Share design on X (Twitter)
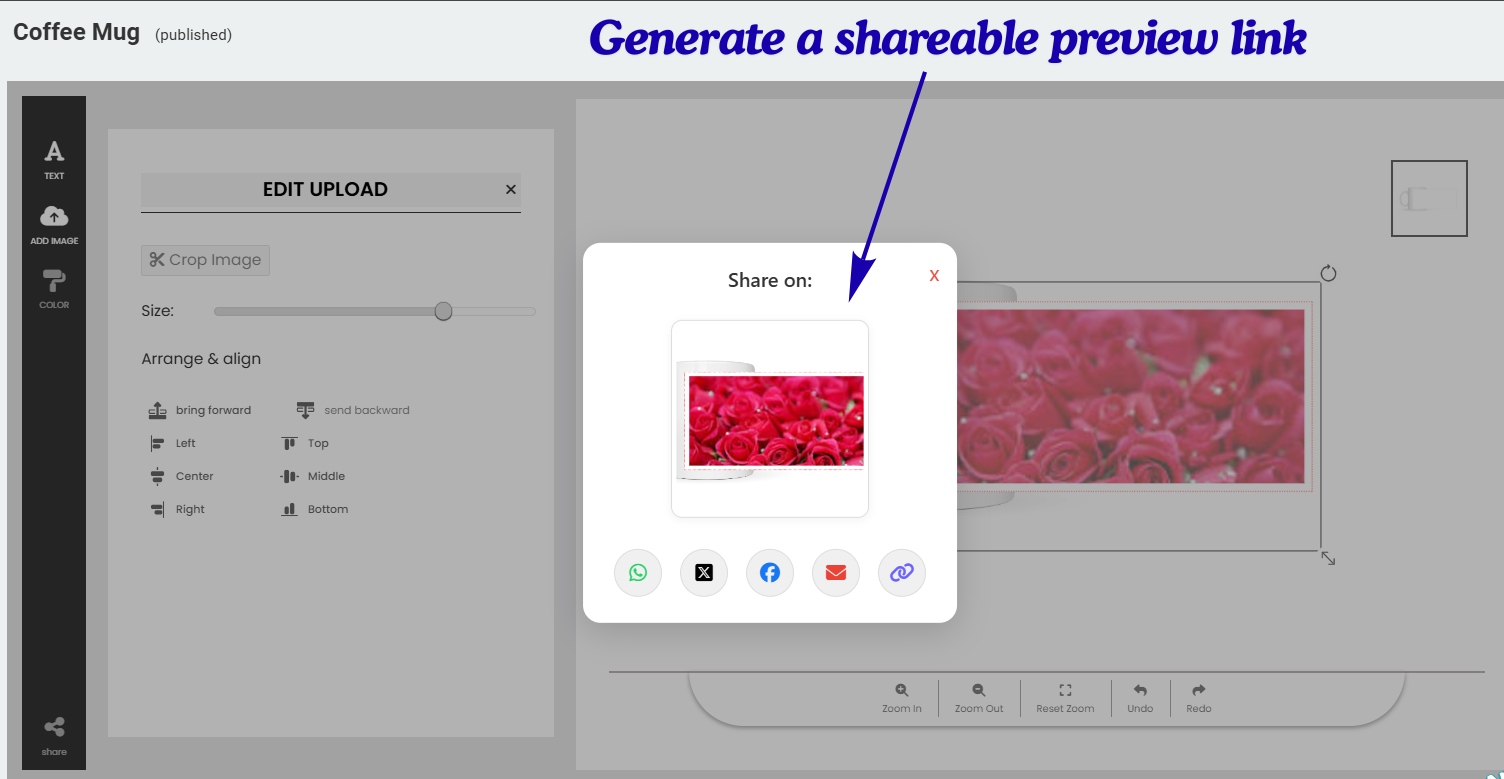 (x=704, y=573)
